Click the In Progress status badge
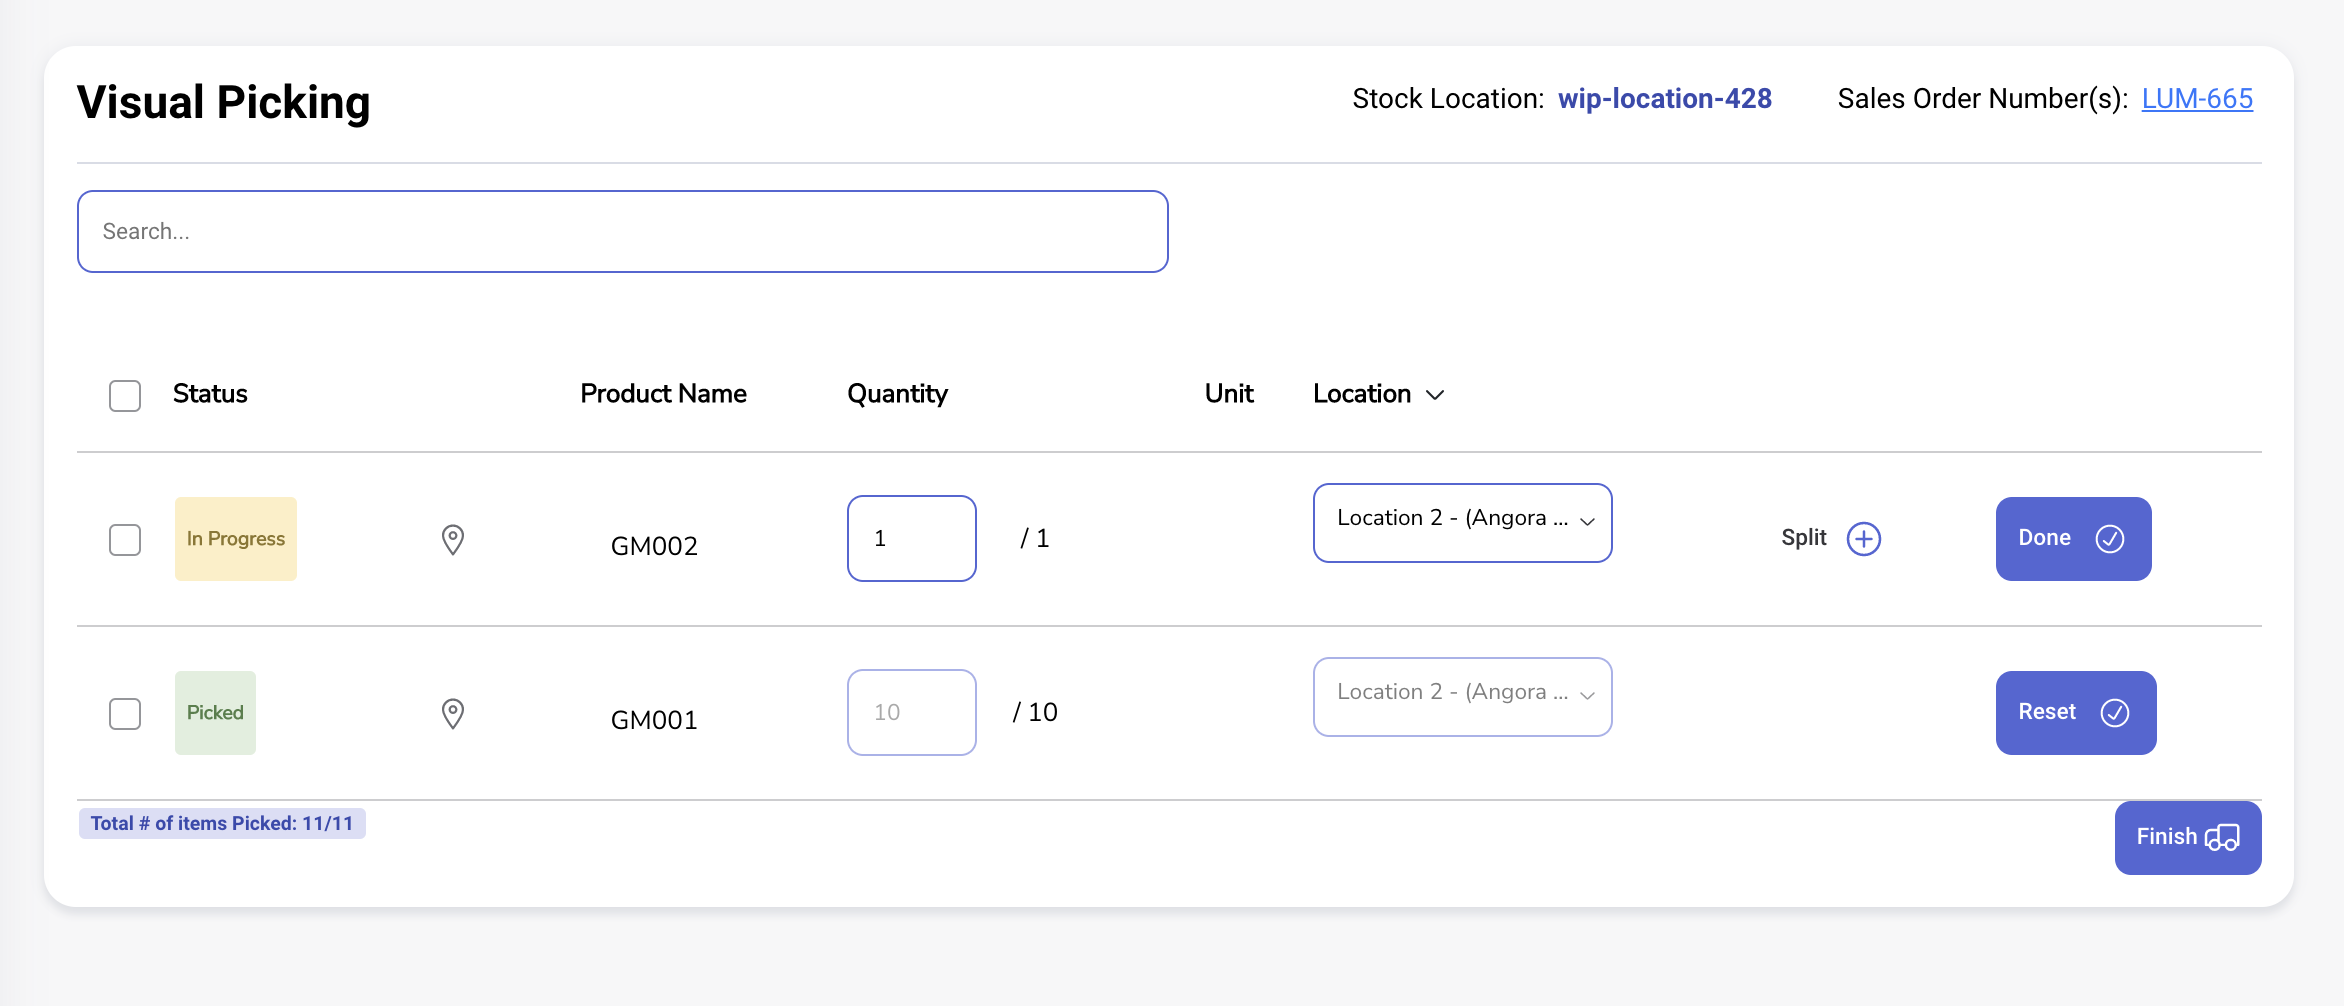This screenshot has height=1006, width=2344. click(236, 539)
